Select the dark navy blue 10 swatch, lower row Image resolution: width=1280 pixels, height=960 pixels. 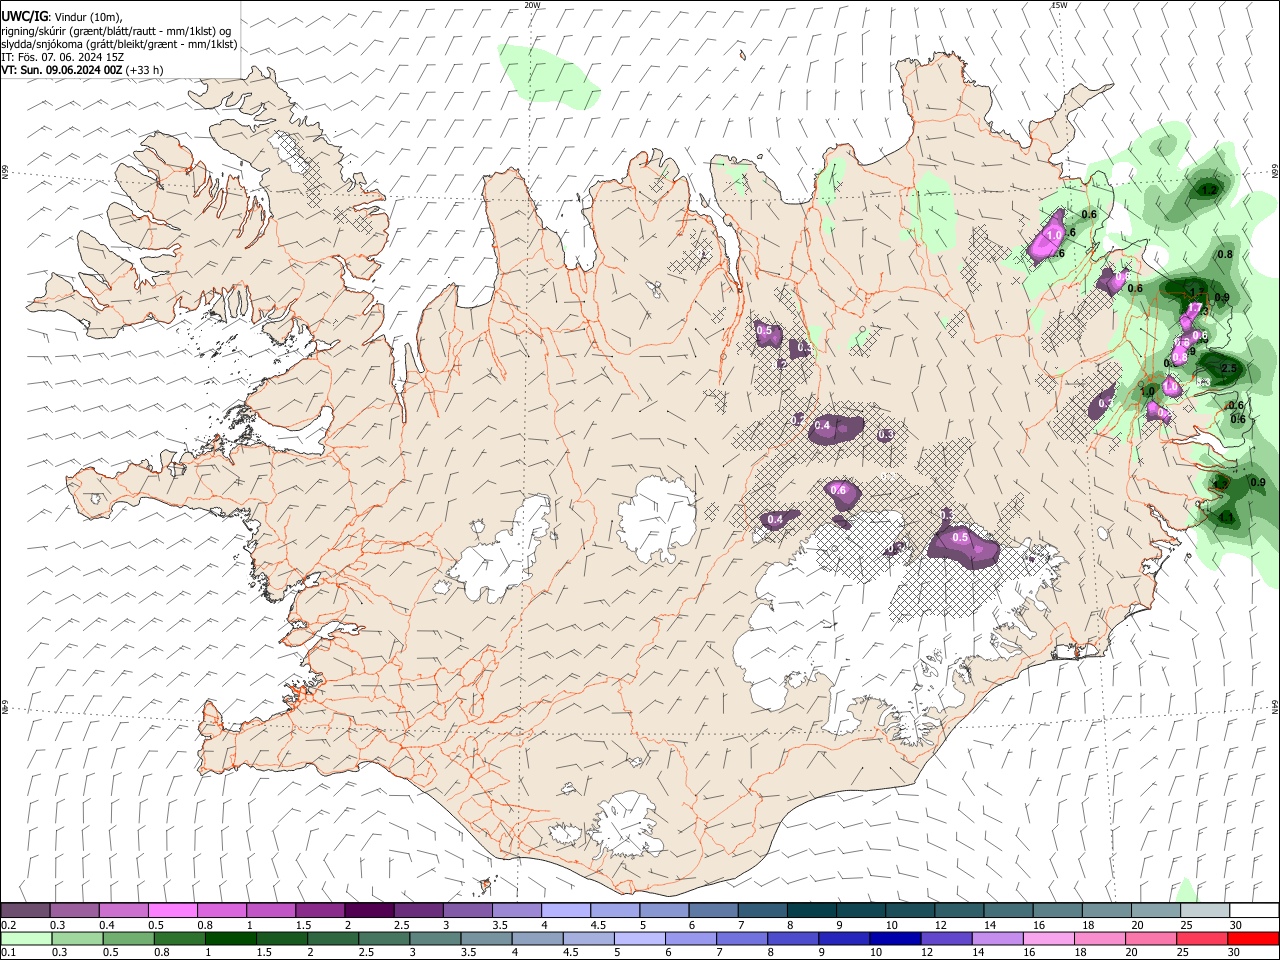click(893, 938)
